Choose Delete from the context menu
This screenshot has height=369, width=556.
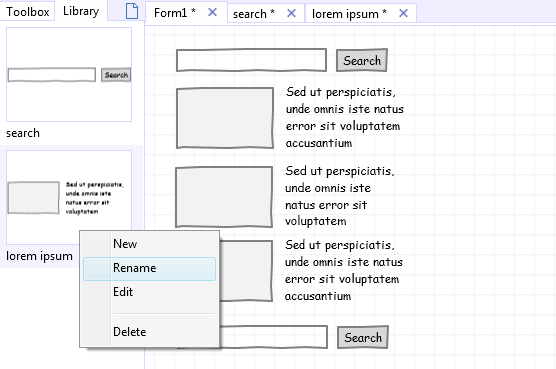click(x=149, y=332)
